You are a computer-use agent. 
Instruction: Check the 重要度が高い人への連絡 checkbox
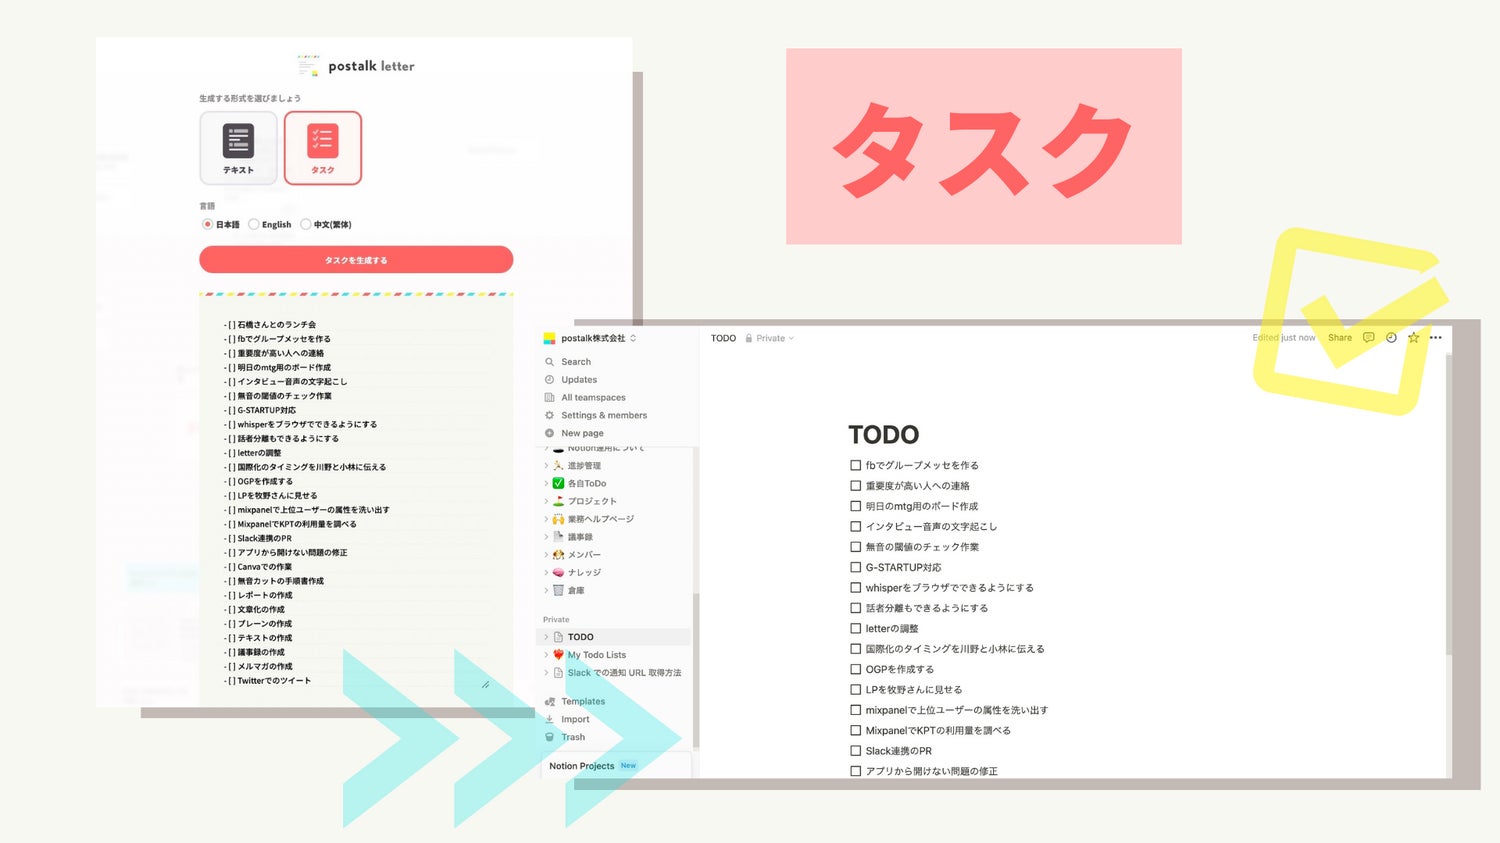(x=855, y=486)
